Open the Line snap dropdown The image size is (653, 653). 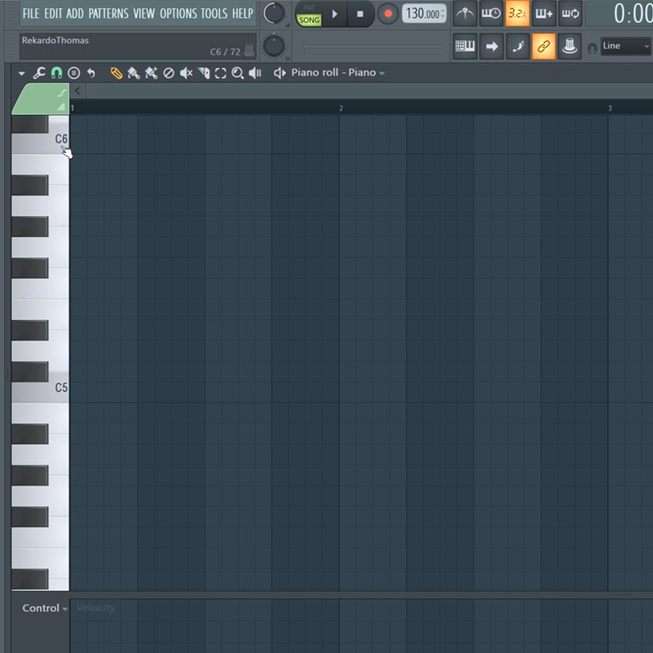626,46
